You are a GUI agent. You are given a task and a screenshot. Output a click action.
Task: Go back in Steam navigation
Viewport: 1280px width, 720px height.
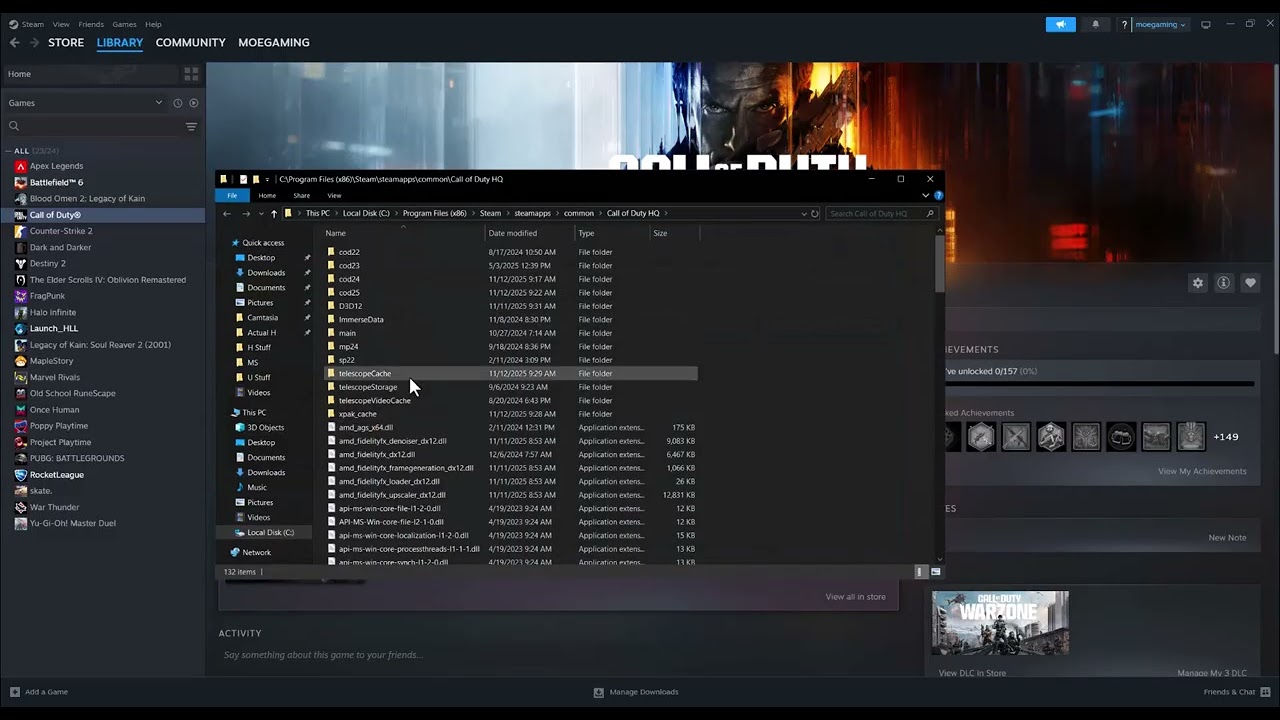click(x=14, y=43)
